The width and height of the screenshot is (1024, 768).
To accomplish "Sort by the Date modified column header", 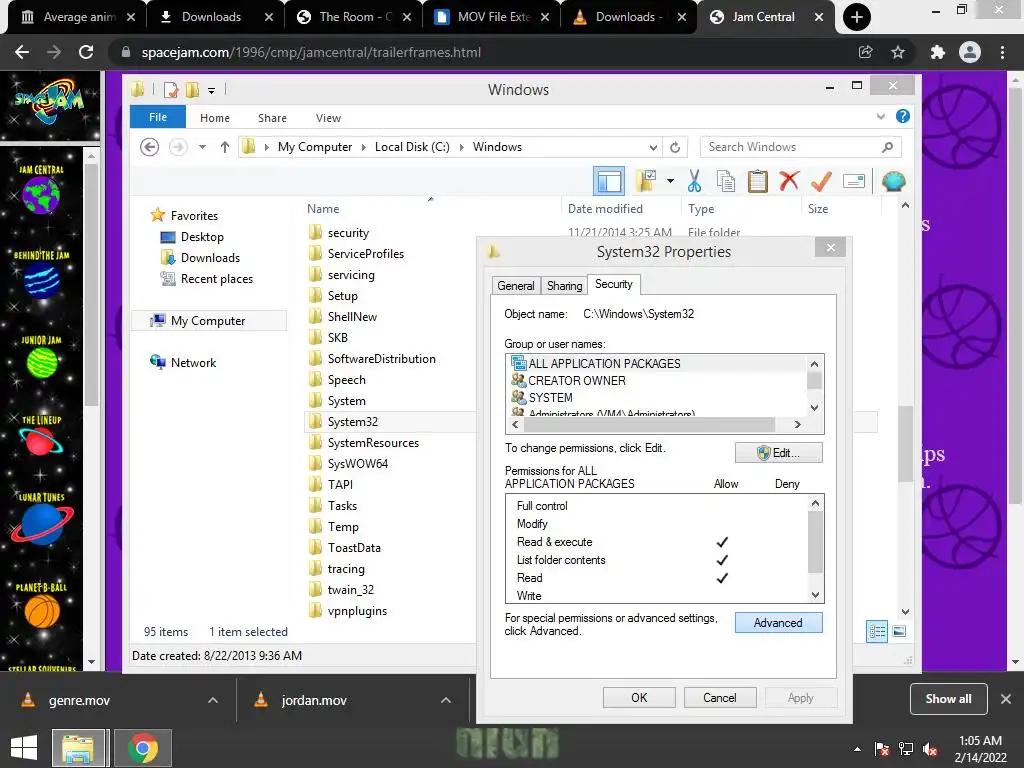I will [605, 209].
